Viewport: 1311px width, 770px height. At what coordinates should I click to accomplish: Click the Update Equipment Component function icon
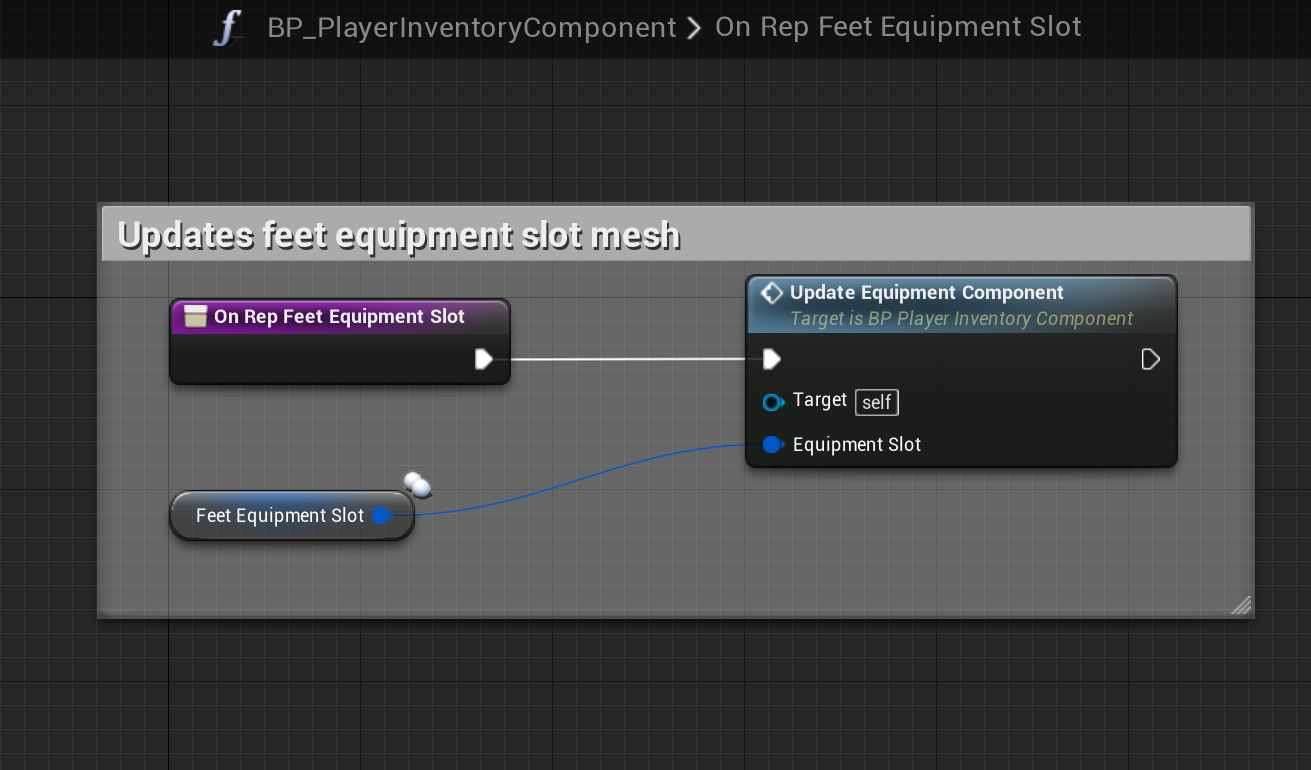click(771, 293)
